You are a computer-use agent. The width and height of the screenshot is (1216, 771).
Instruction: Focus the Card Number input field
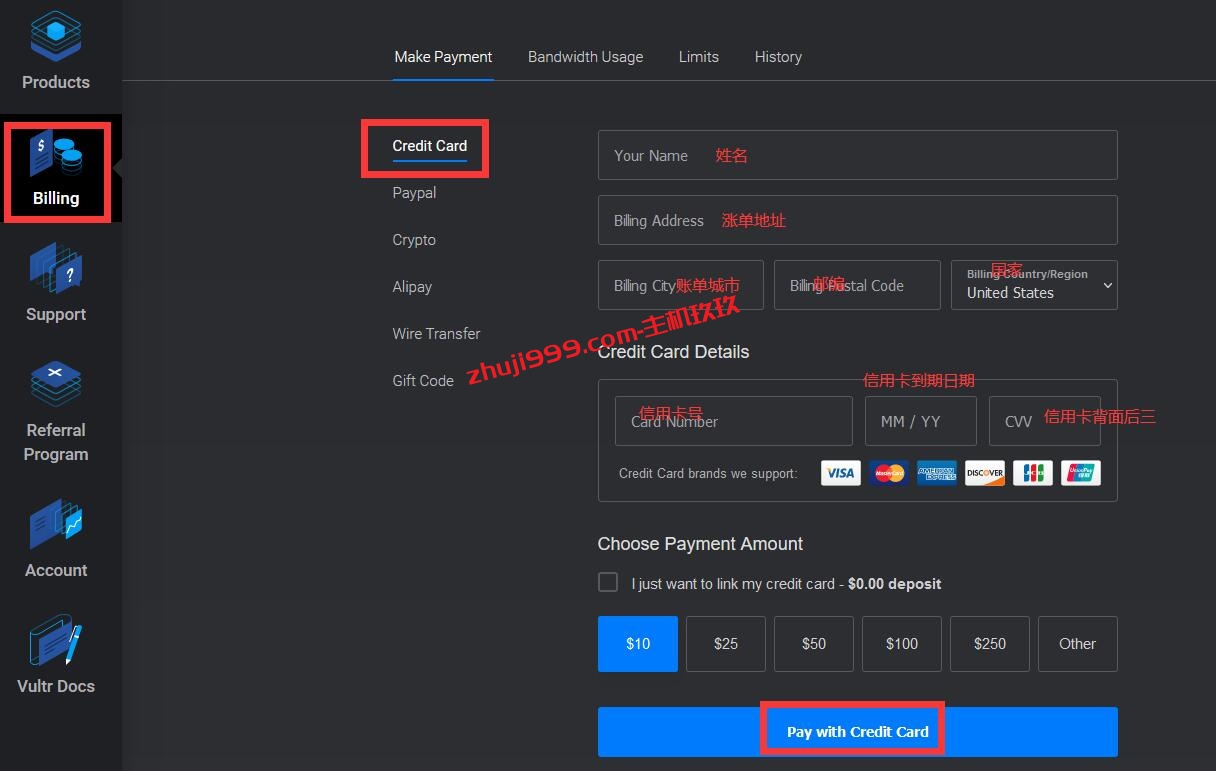point(734,421)
